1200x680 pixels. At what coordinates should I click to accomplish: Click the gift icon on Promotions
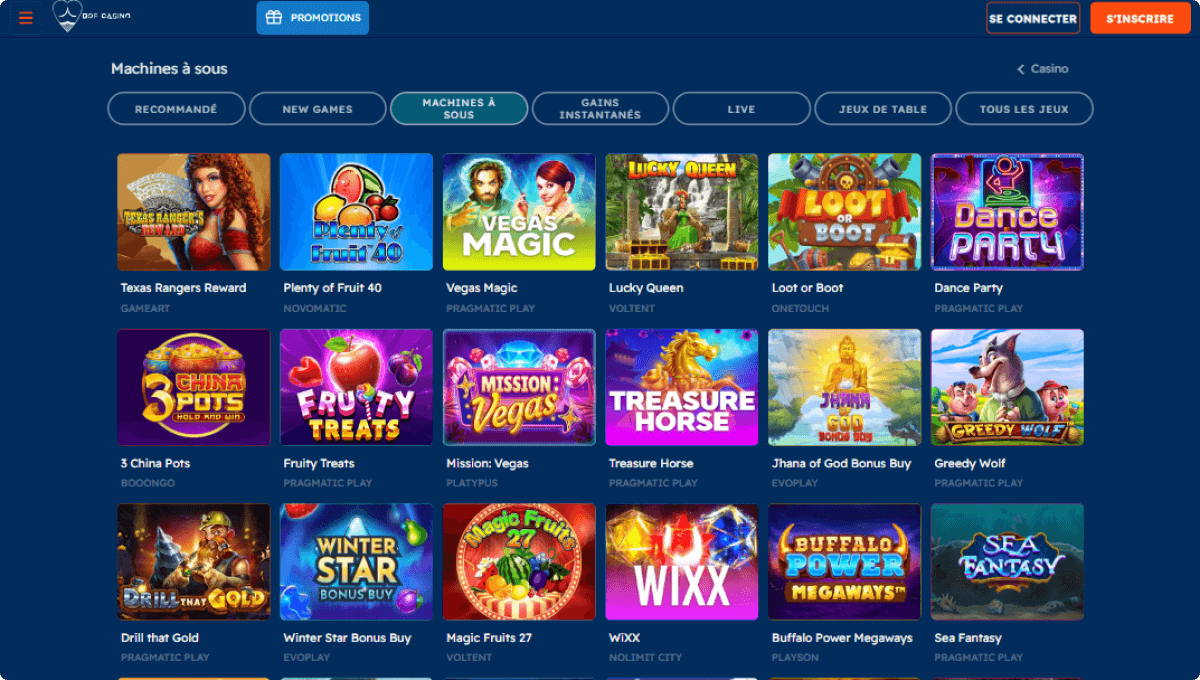point(274,18)
